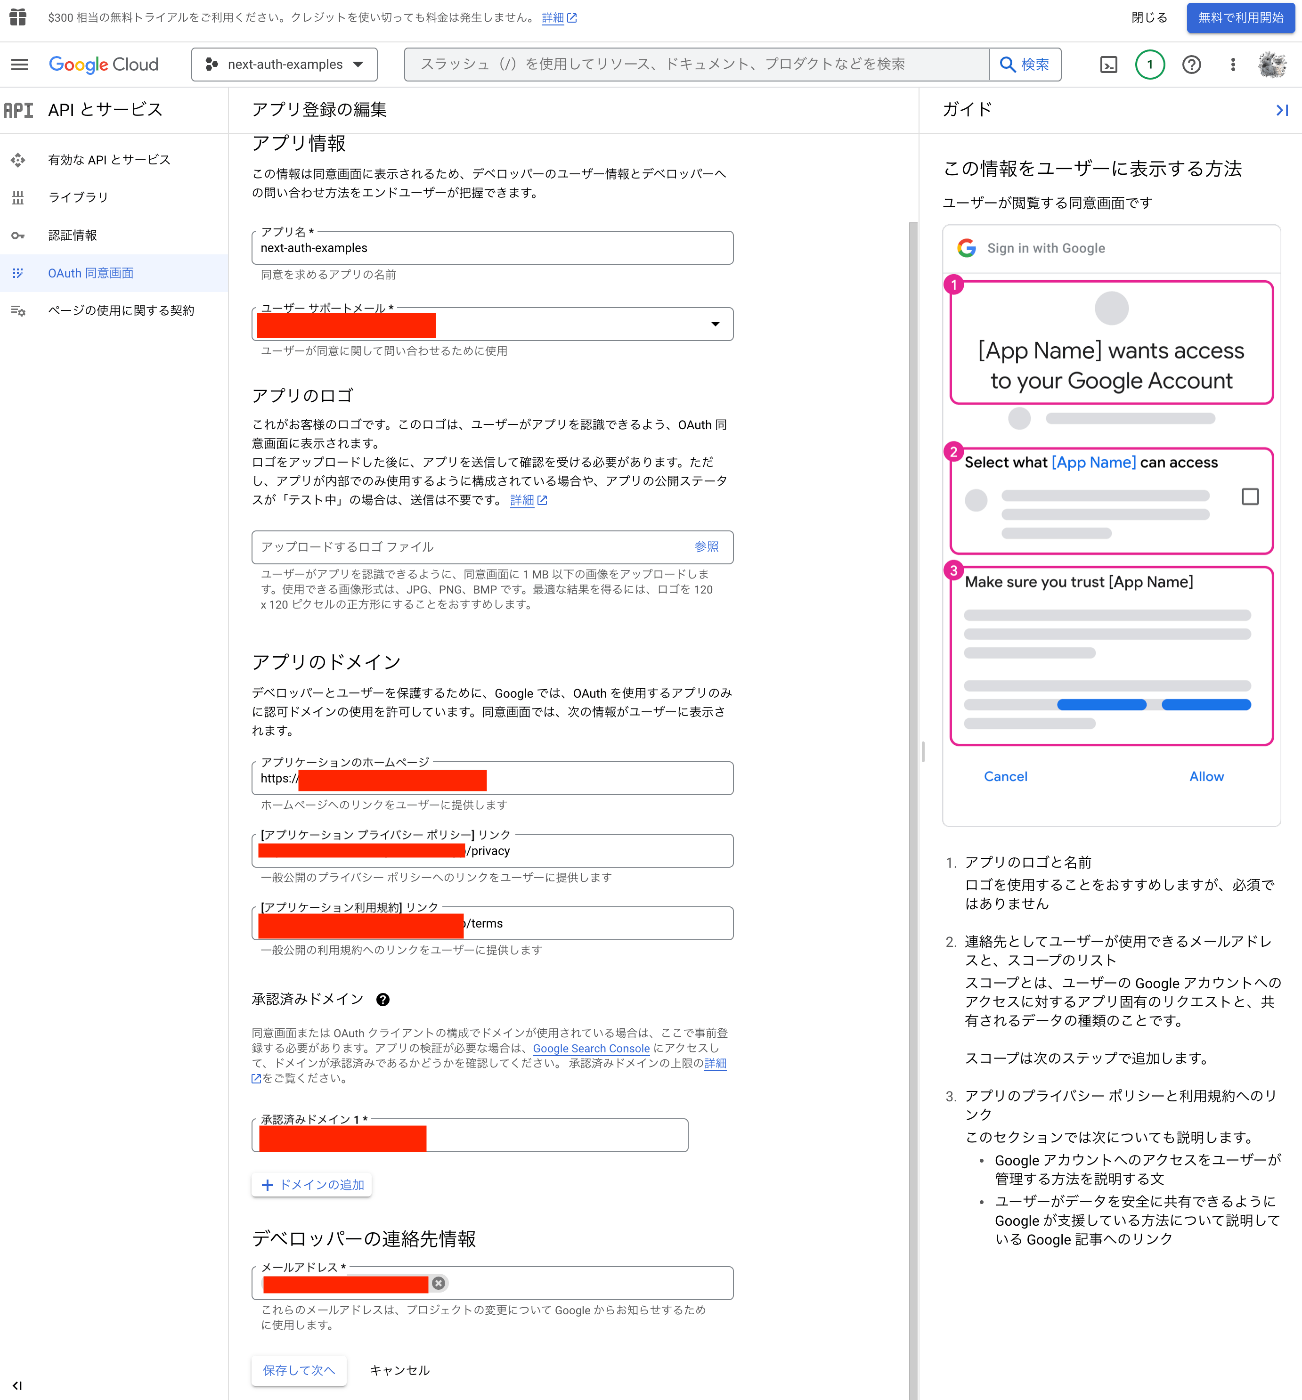
Task: Click 無料で利用開始 button
Action: 1240,18
